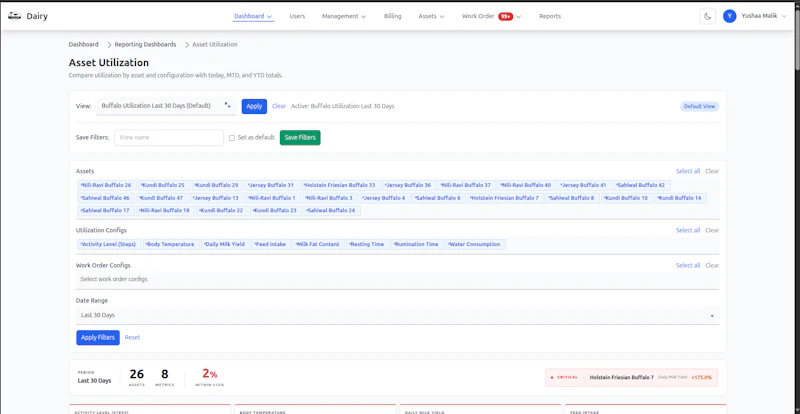Screen dimensions: 800x414
Task: Click the Reporting Dashboards breadcrumb
Action: [x=145, y=44]
